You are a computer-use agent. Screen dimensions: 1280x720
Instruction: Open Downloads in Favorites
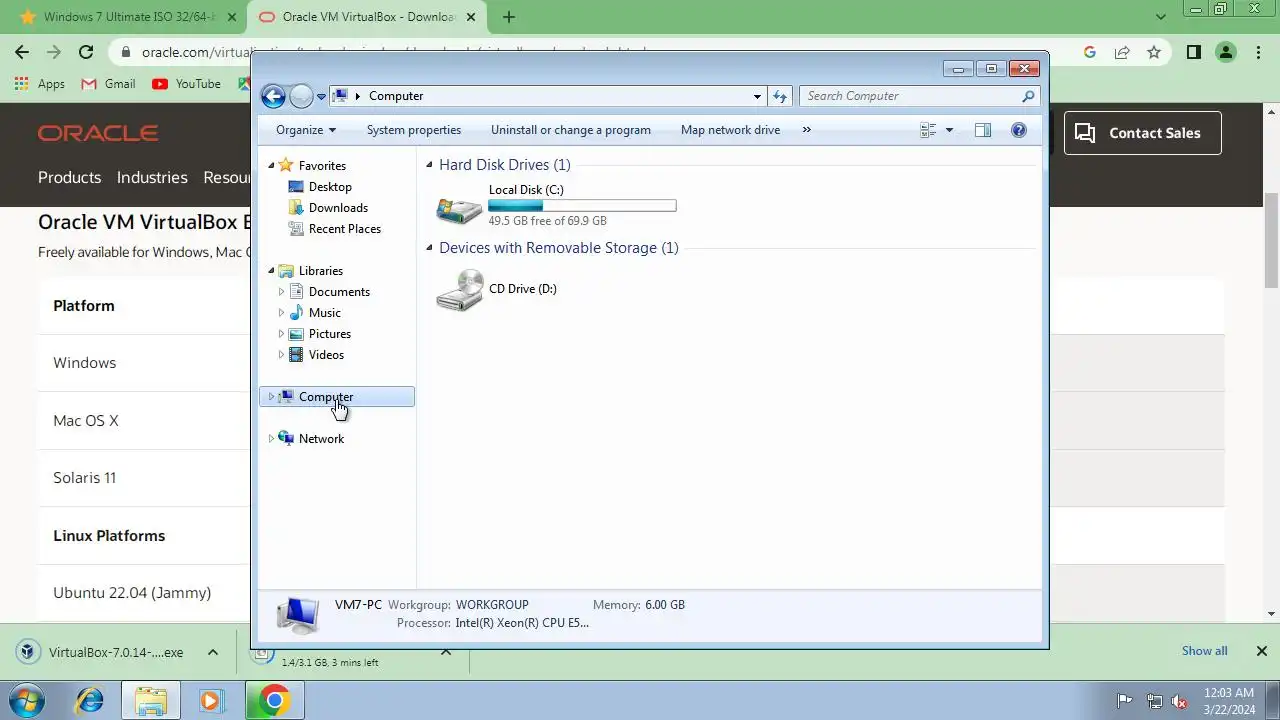click(338, 208)
